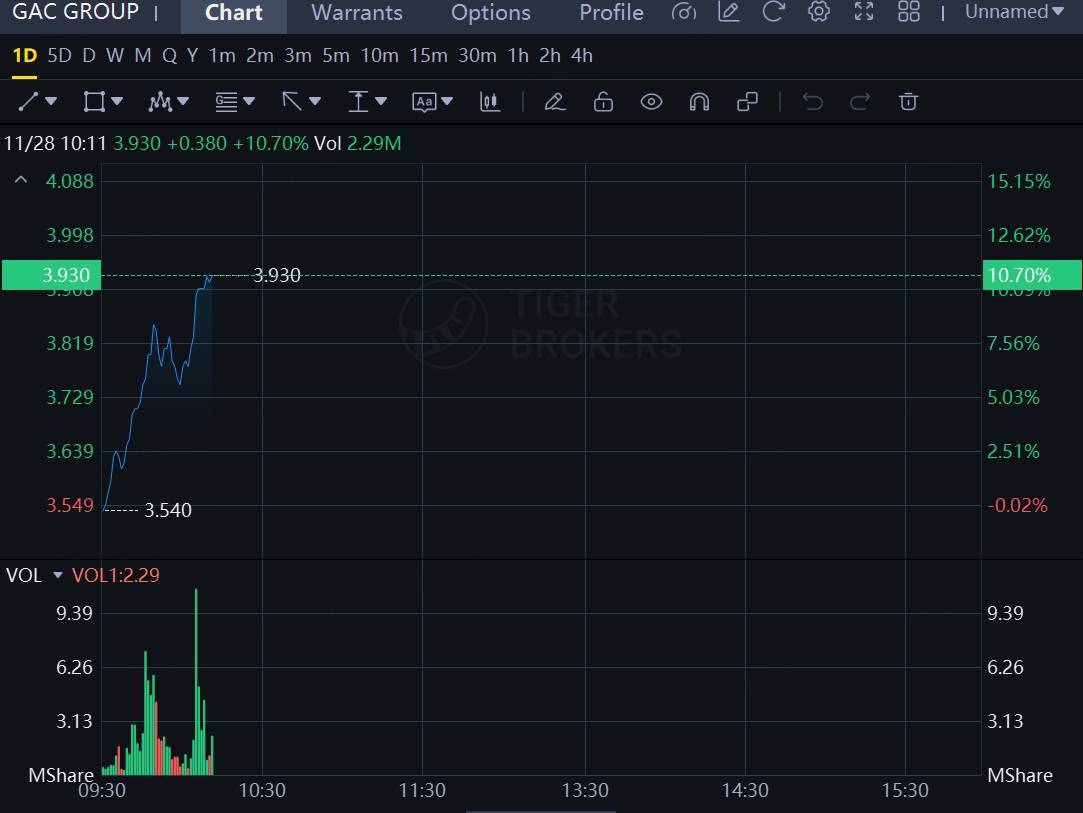Image resolution: width=1083 pixels, height=813 pixels.
Task: Toggle the lock drawings icon
Action: coord(603,101)
